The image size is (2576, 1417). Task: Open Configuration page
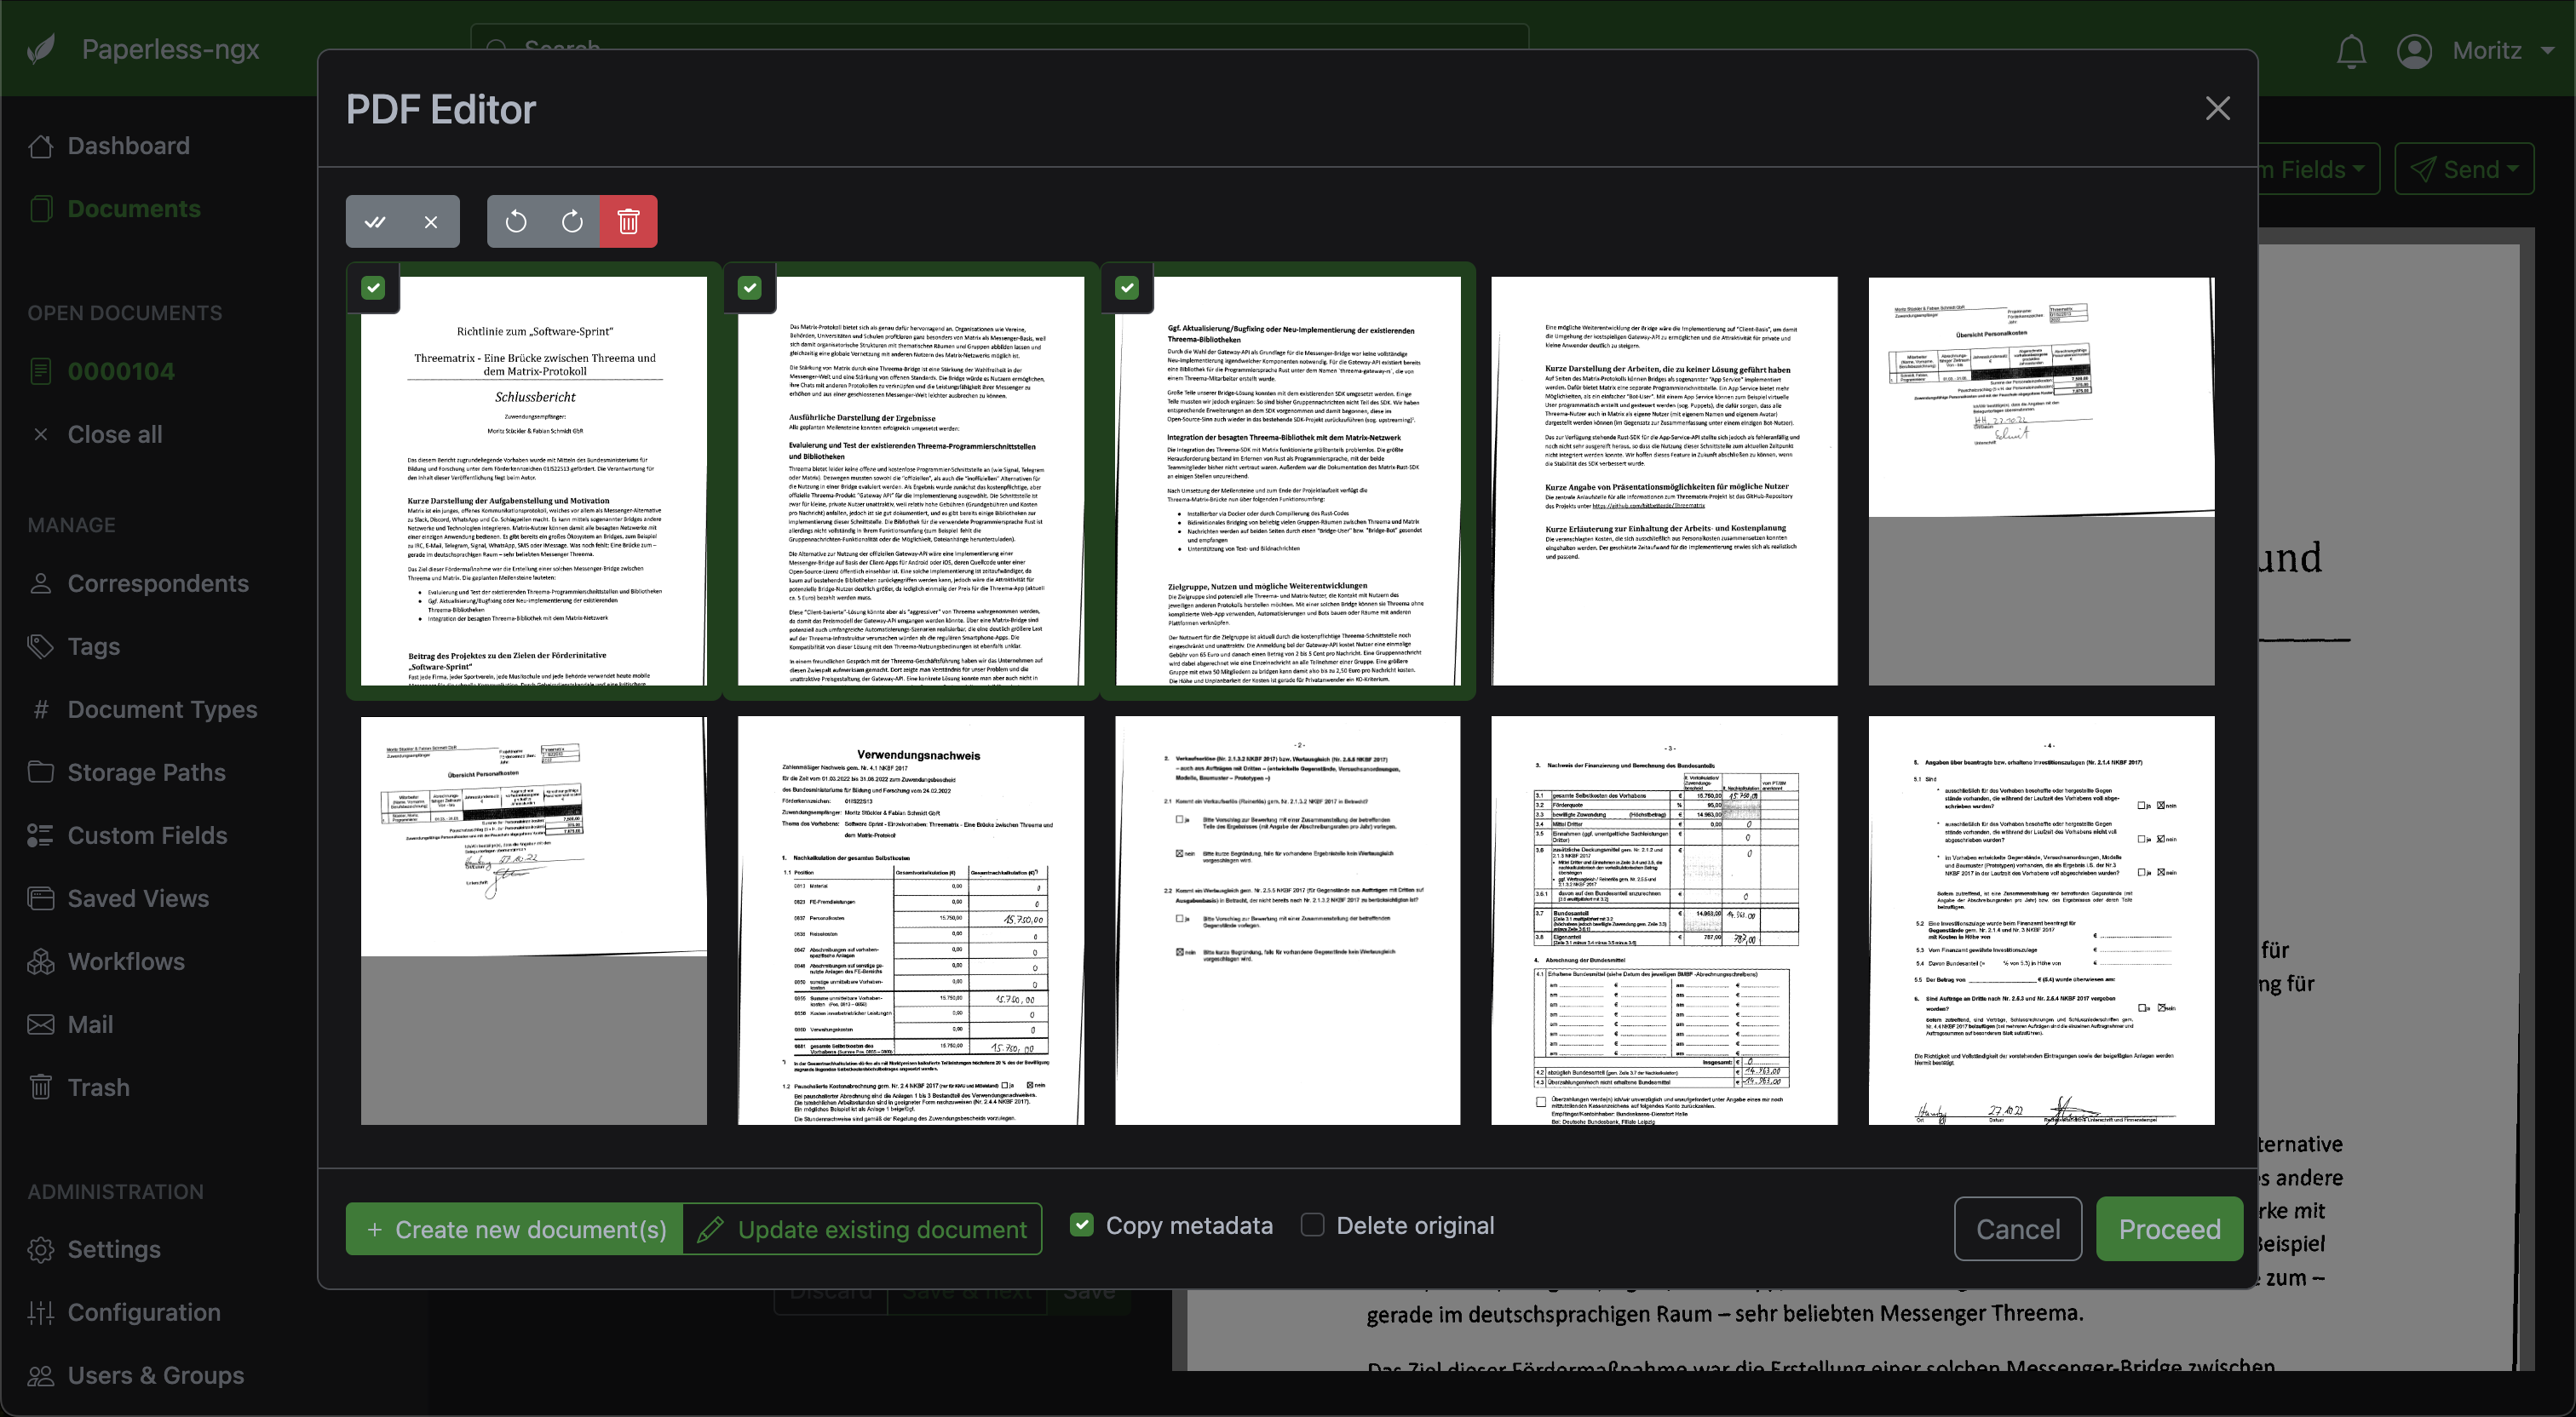(x=144, y=1312)
